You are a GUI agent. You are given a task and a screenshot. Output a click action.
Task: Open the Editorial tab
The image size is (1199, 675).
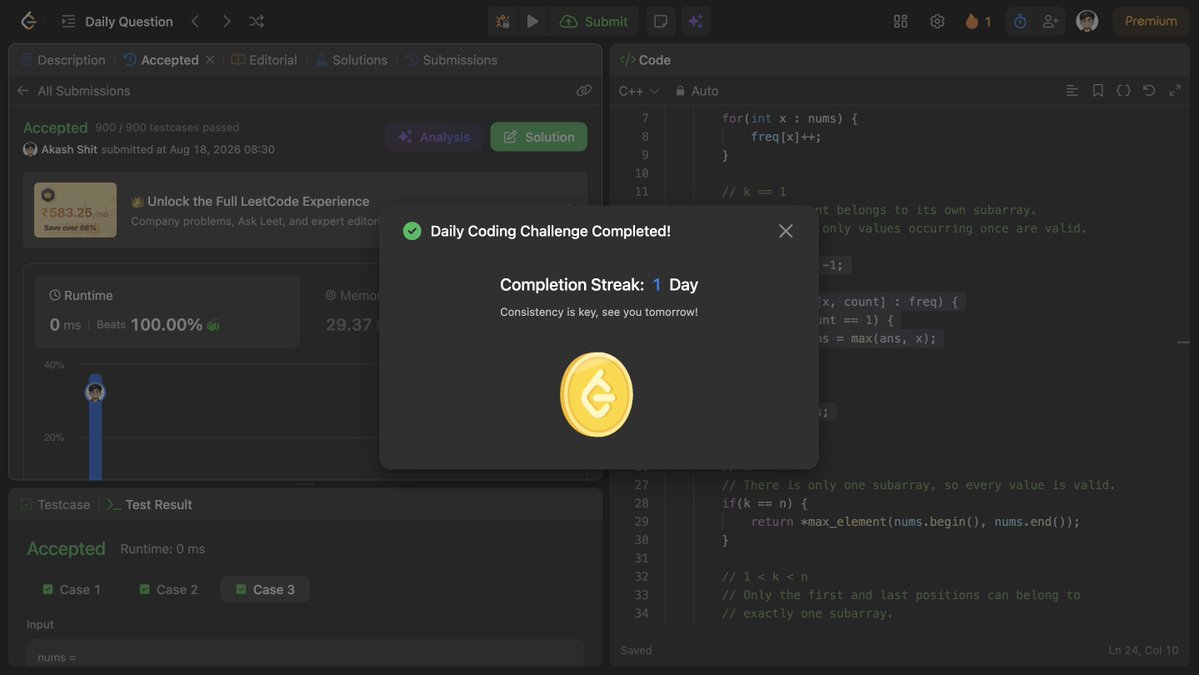[x=264, y=60]
